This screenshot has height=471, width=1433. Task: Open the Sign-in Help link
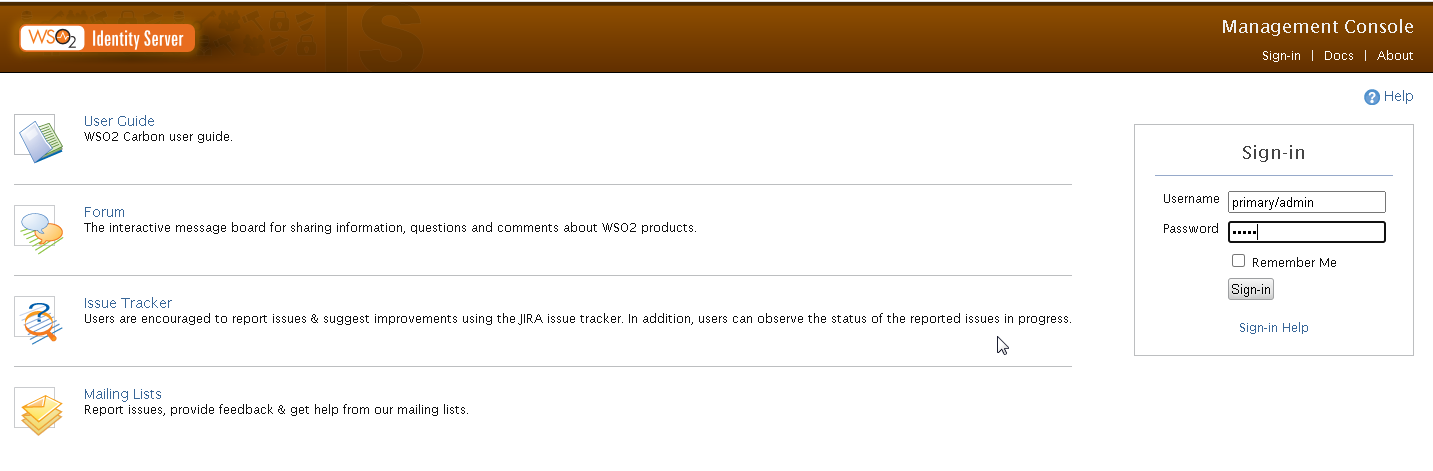click(x=1274, y=328)
